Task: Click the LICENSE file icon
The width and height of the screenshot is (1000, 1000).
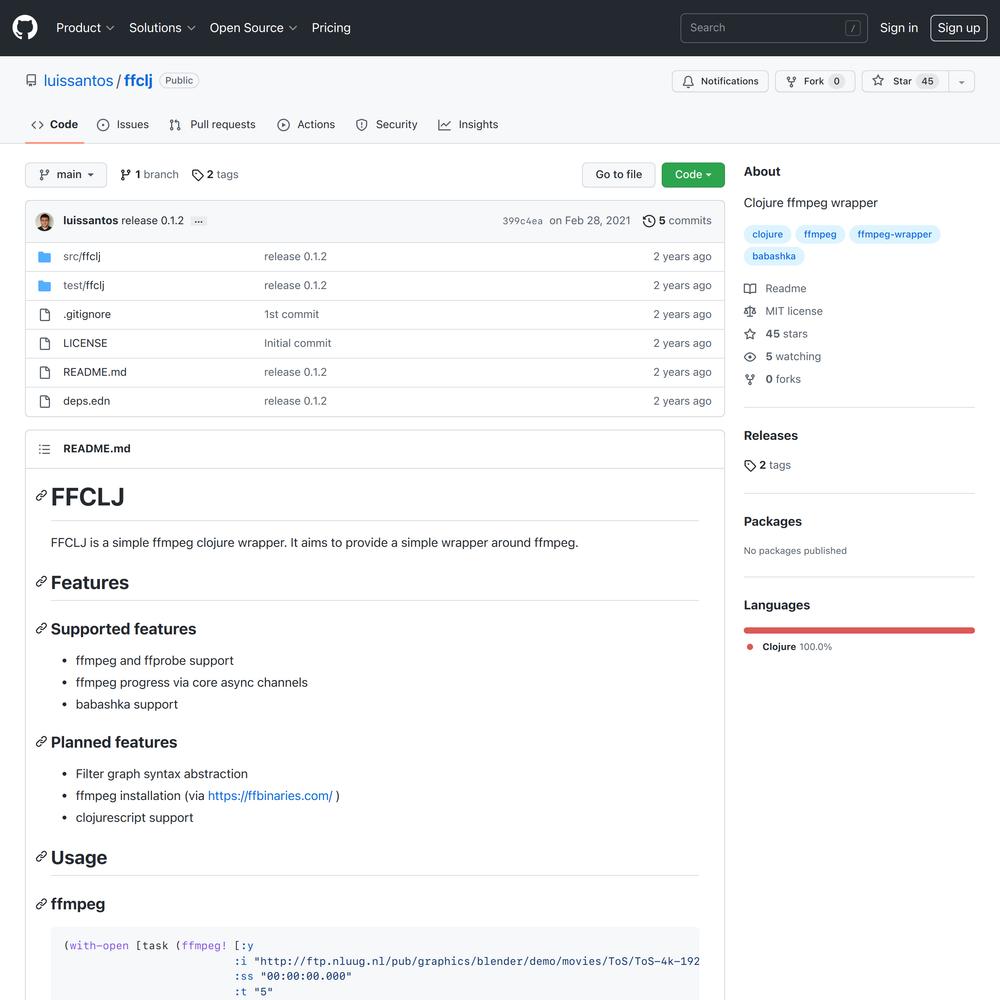Action: pyautogui.click(x=45, y=343)
